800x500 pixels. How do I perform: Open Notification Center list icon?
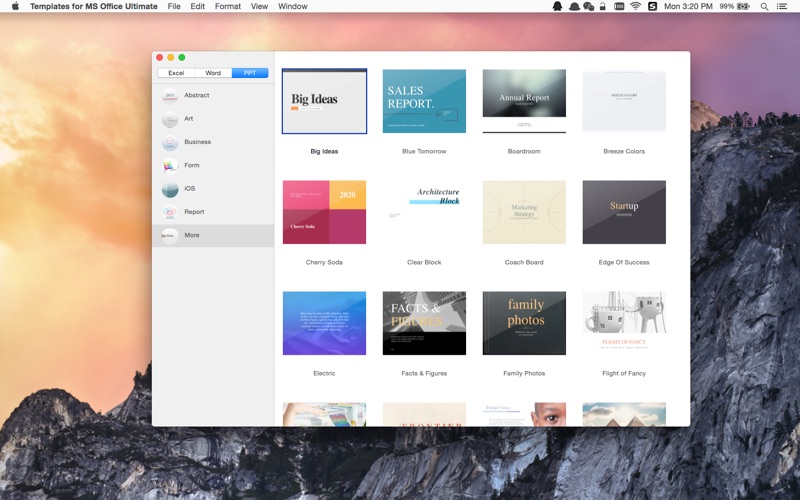(x=782, y=7)
